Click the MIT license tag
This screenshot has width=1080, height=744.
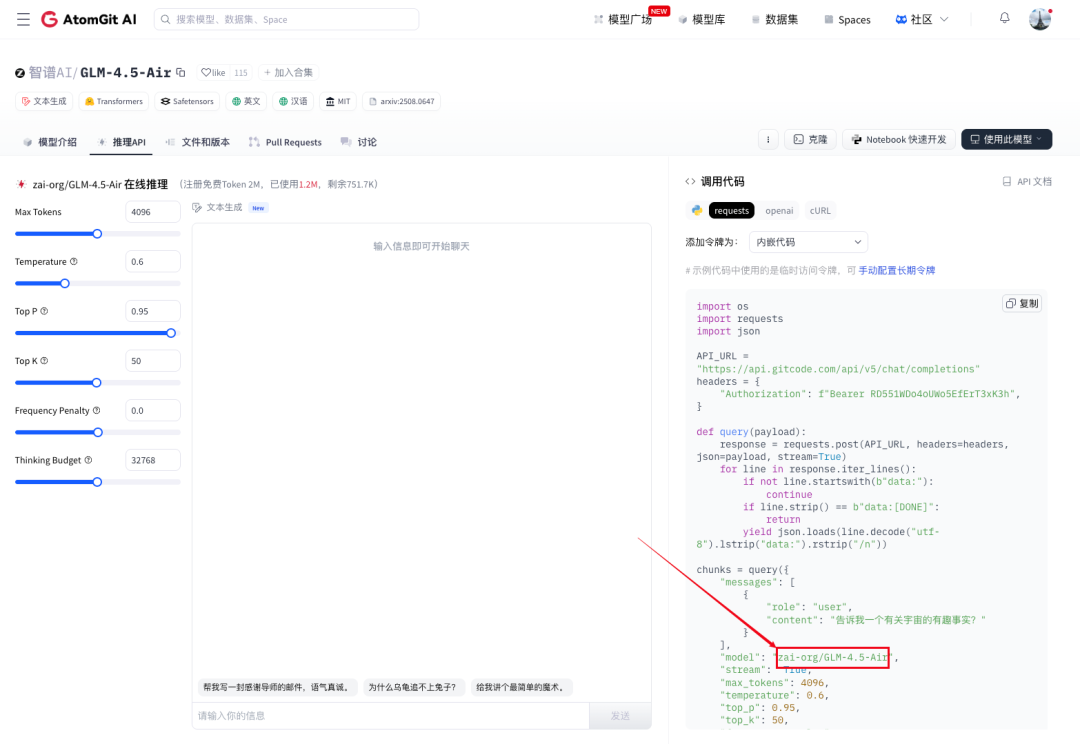[x=338, y=101]
